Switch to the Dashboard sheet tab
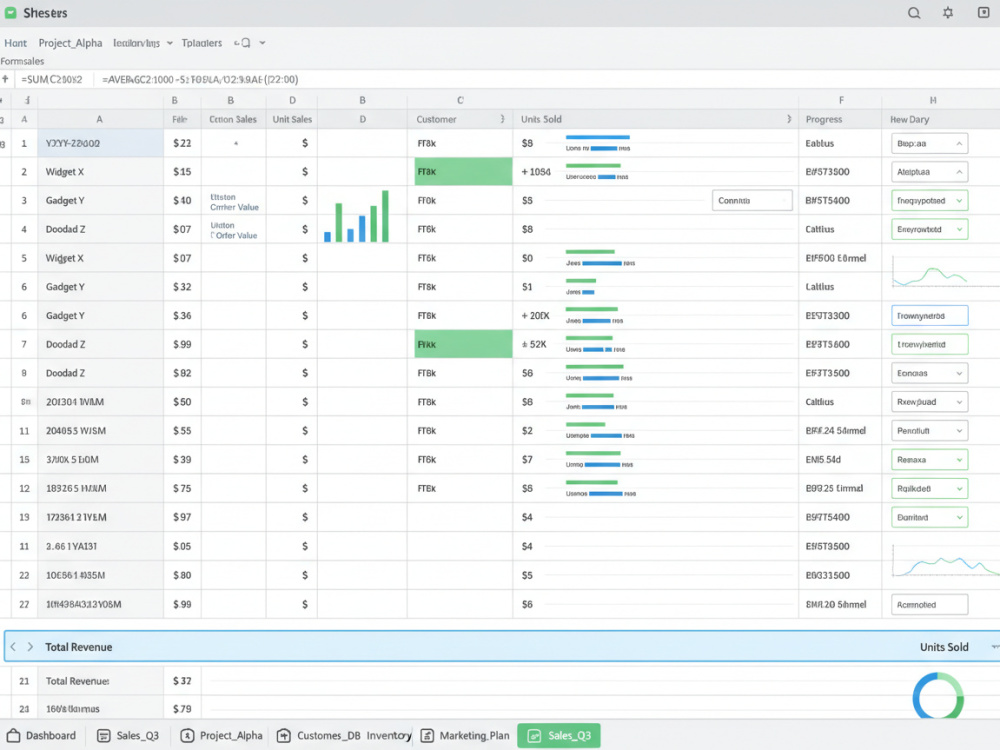This screenshot has height=750, width=1000. [x=41, y=735]
